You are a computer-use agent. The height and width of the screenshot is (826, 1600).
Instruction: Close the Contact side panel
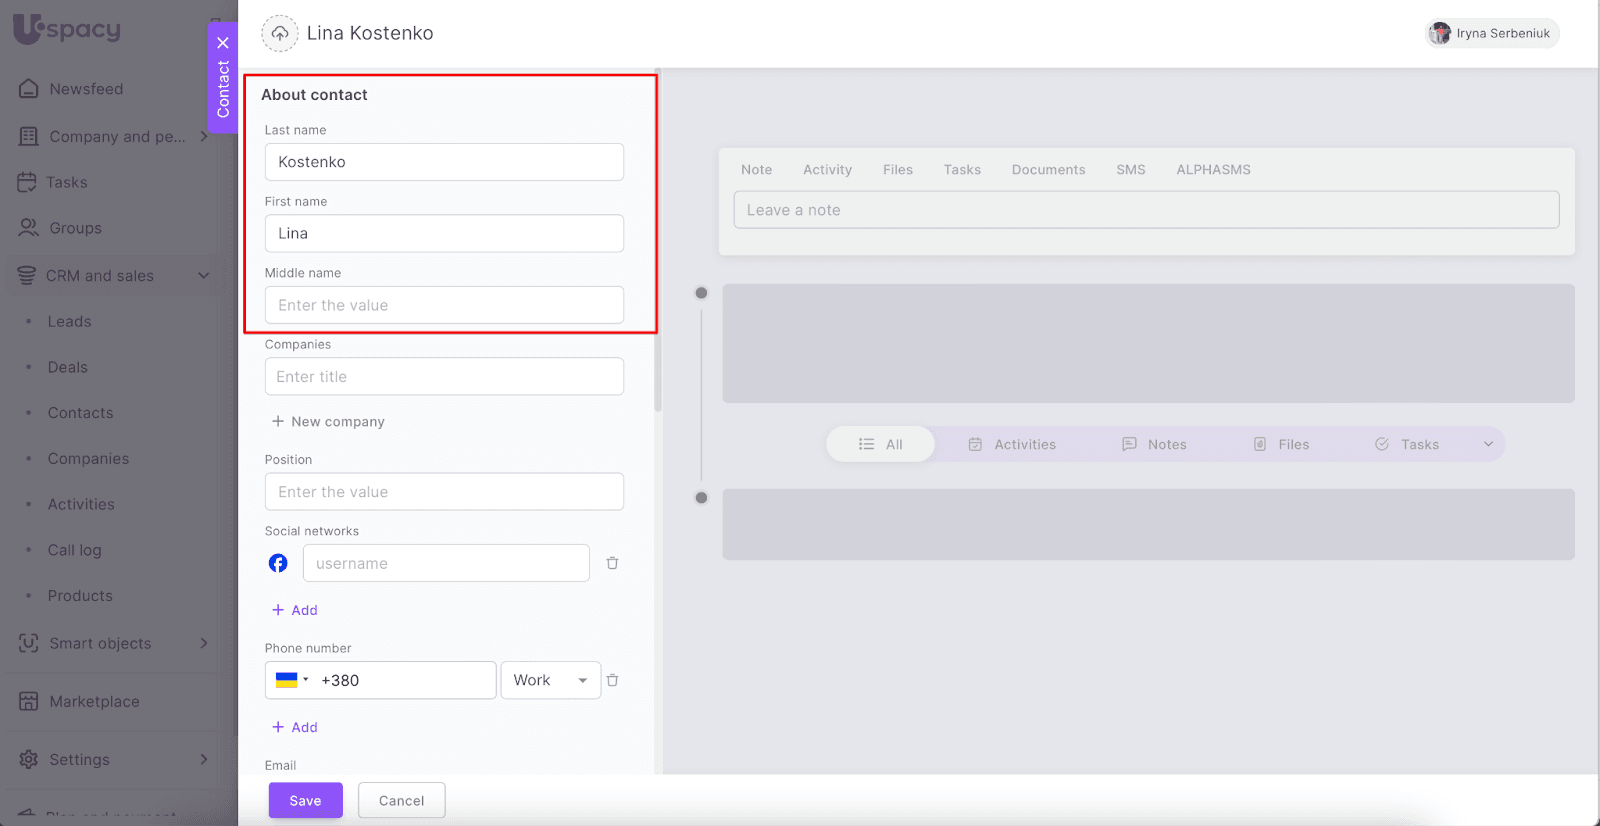tap(223, 43)
